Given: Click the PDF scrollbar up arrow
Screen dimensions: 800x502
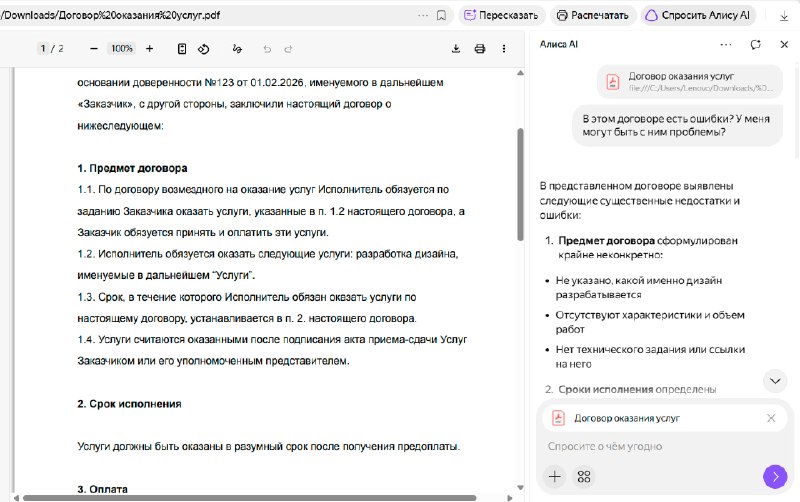Looking at the screenshot, I should pyautogui.click(x=520, y=73).
